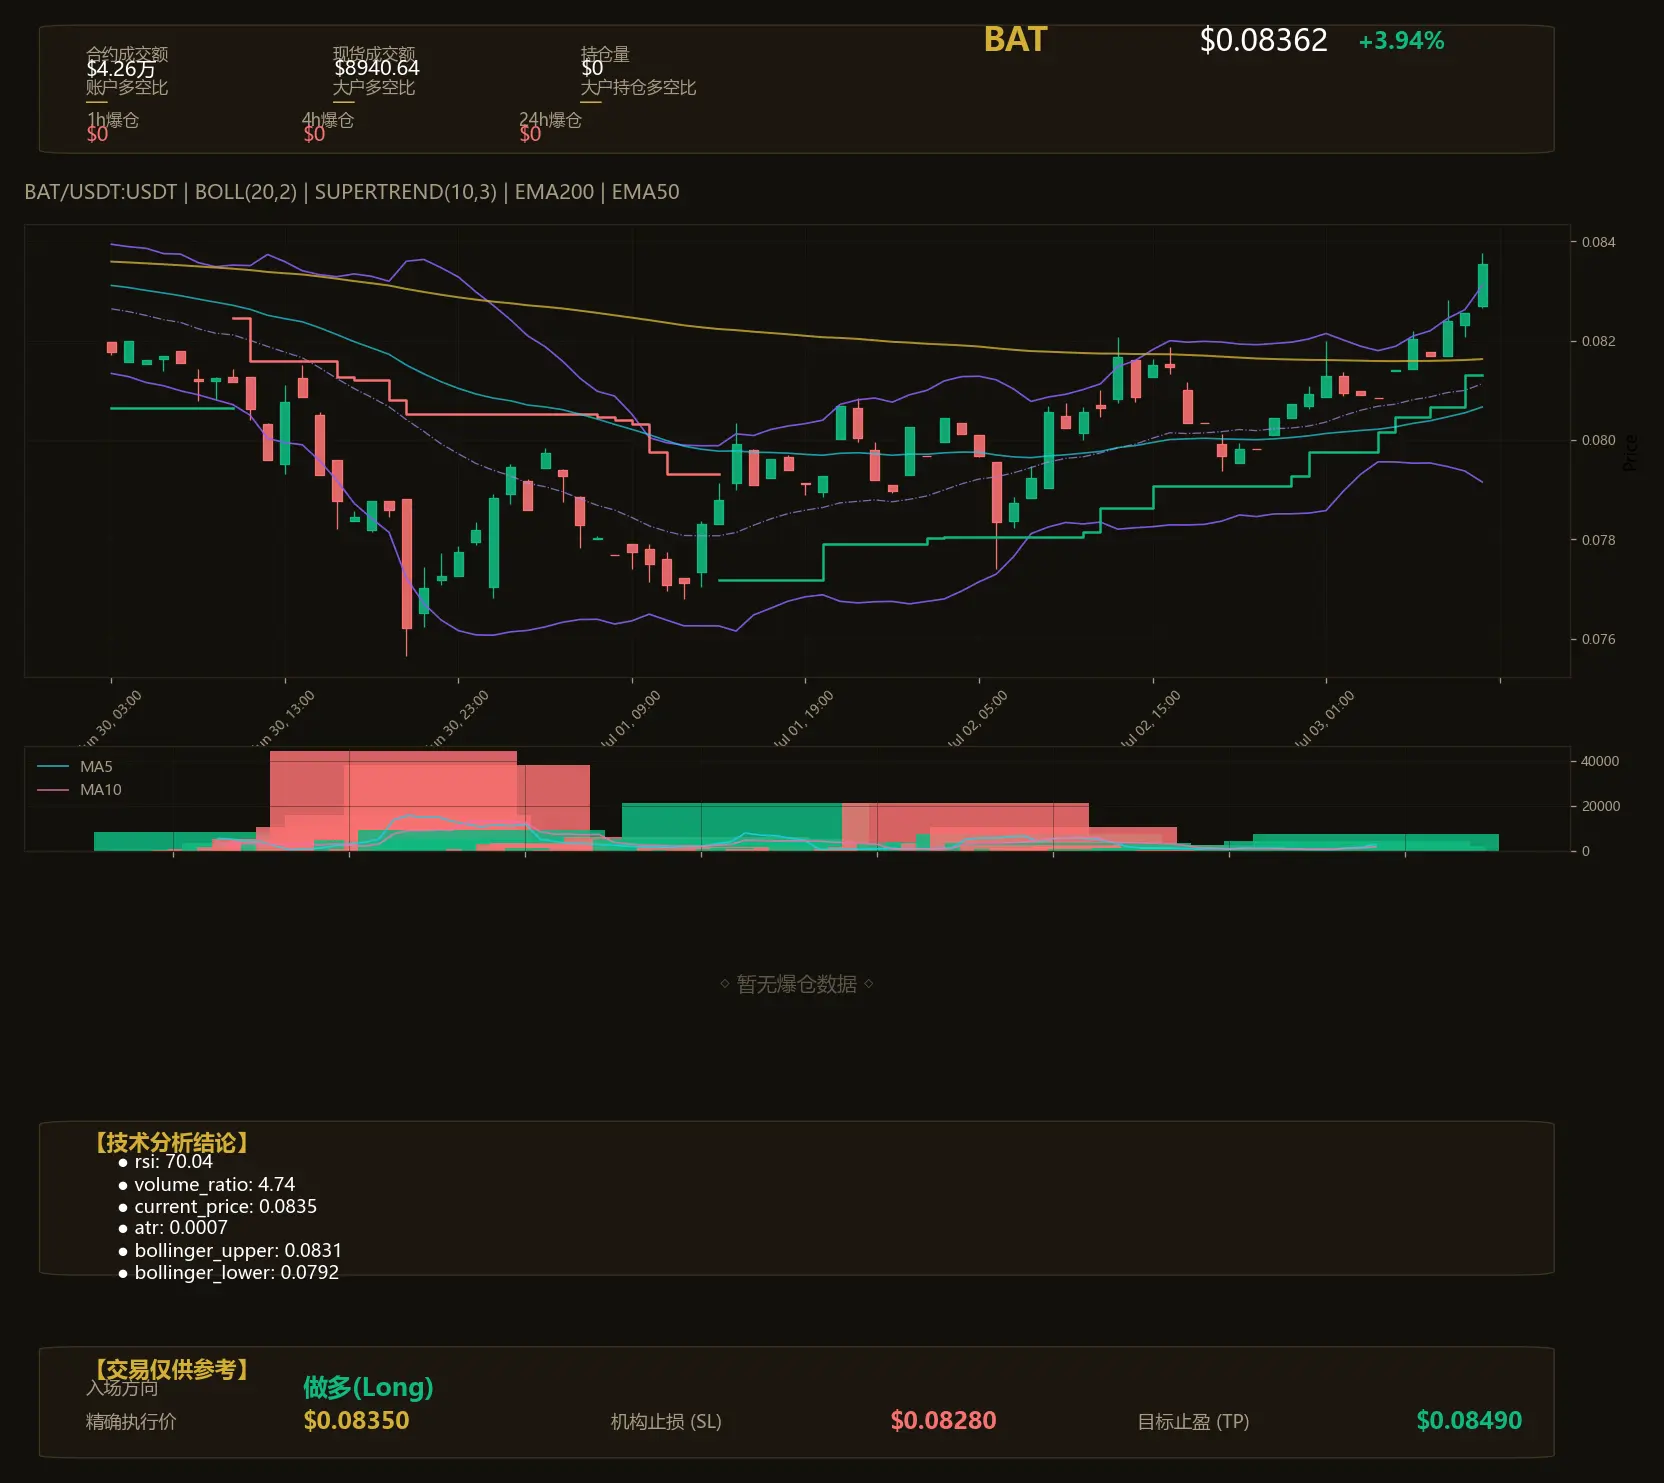Click the 暂无爆仓数据 empty-state message
Image resolution: width=1664 pixels, height=1483 pixels.
click(797, 984)
